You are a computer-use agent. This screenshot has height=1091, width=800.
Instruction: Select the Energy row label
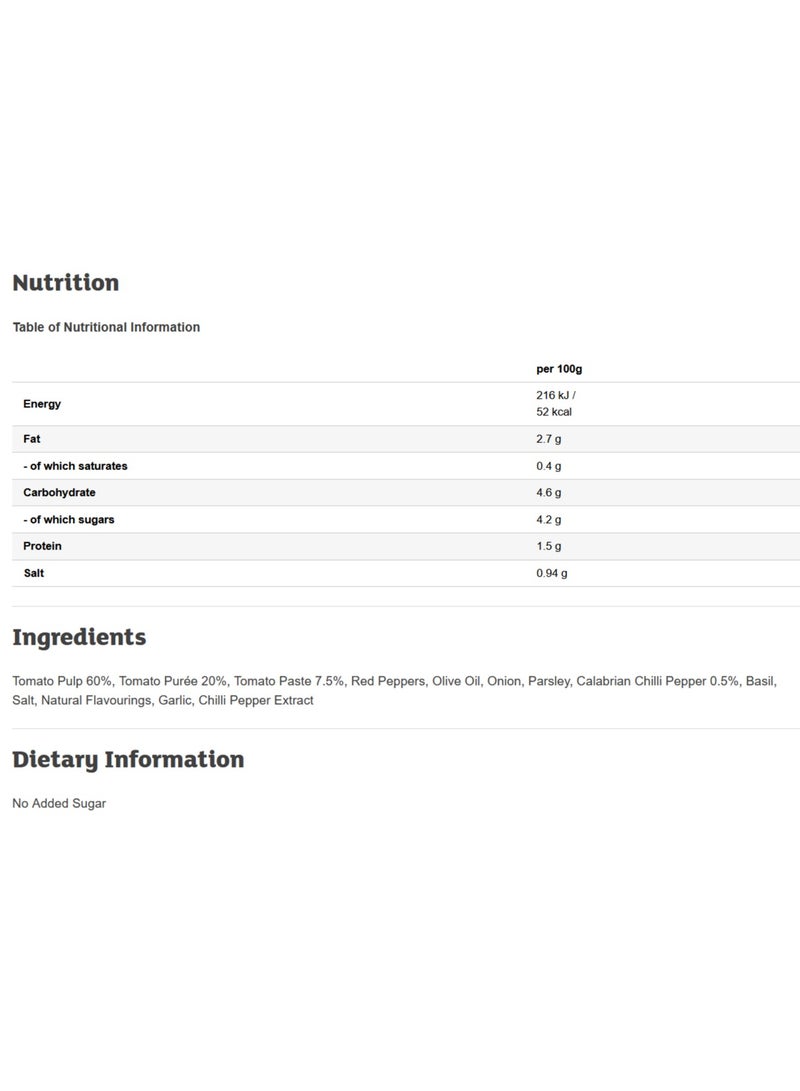click(x=42, y=404)
